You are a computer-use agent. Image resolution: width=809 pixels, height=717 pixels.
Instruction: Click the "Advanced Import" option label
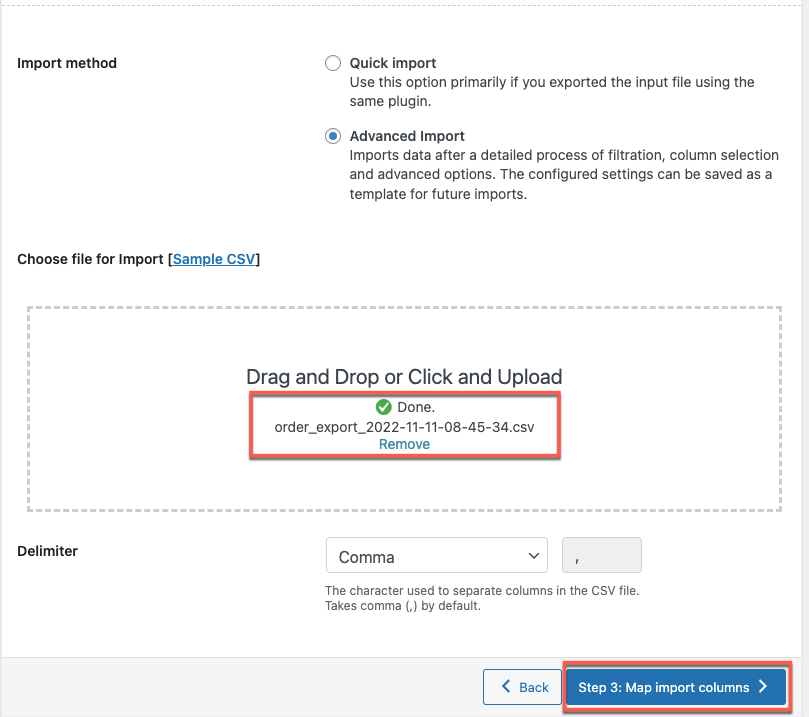407,136
